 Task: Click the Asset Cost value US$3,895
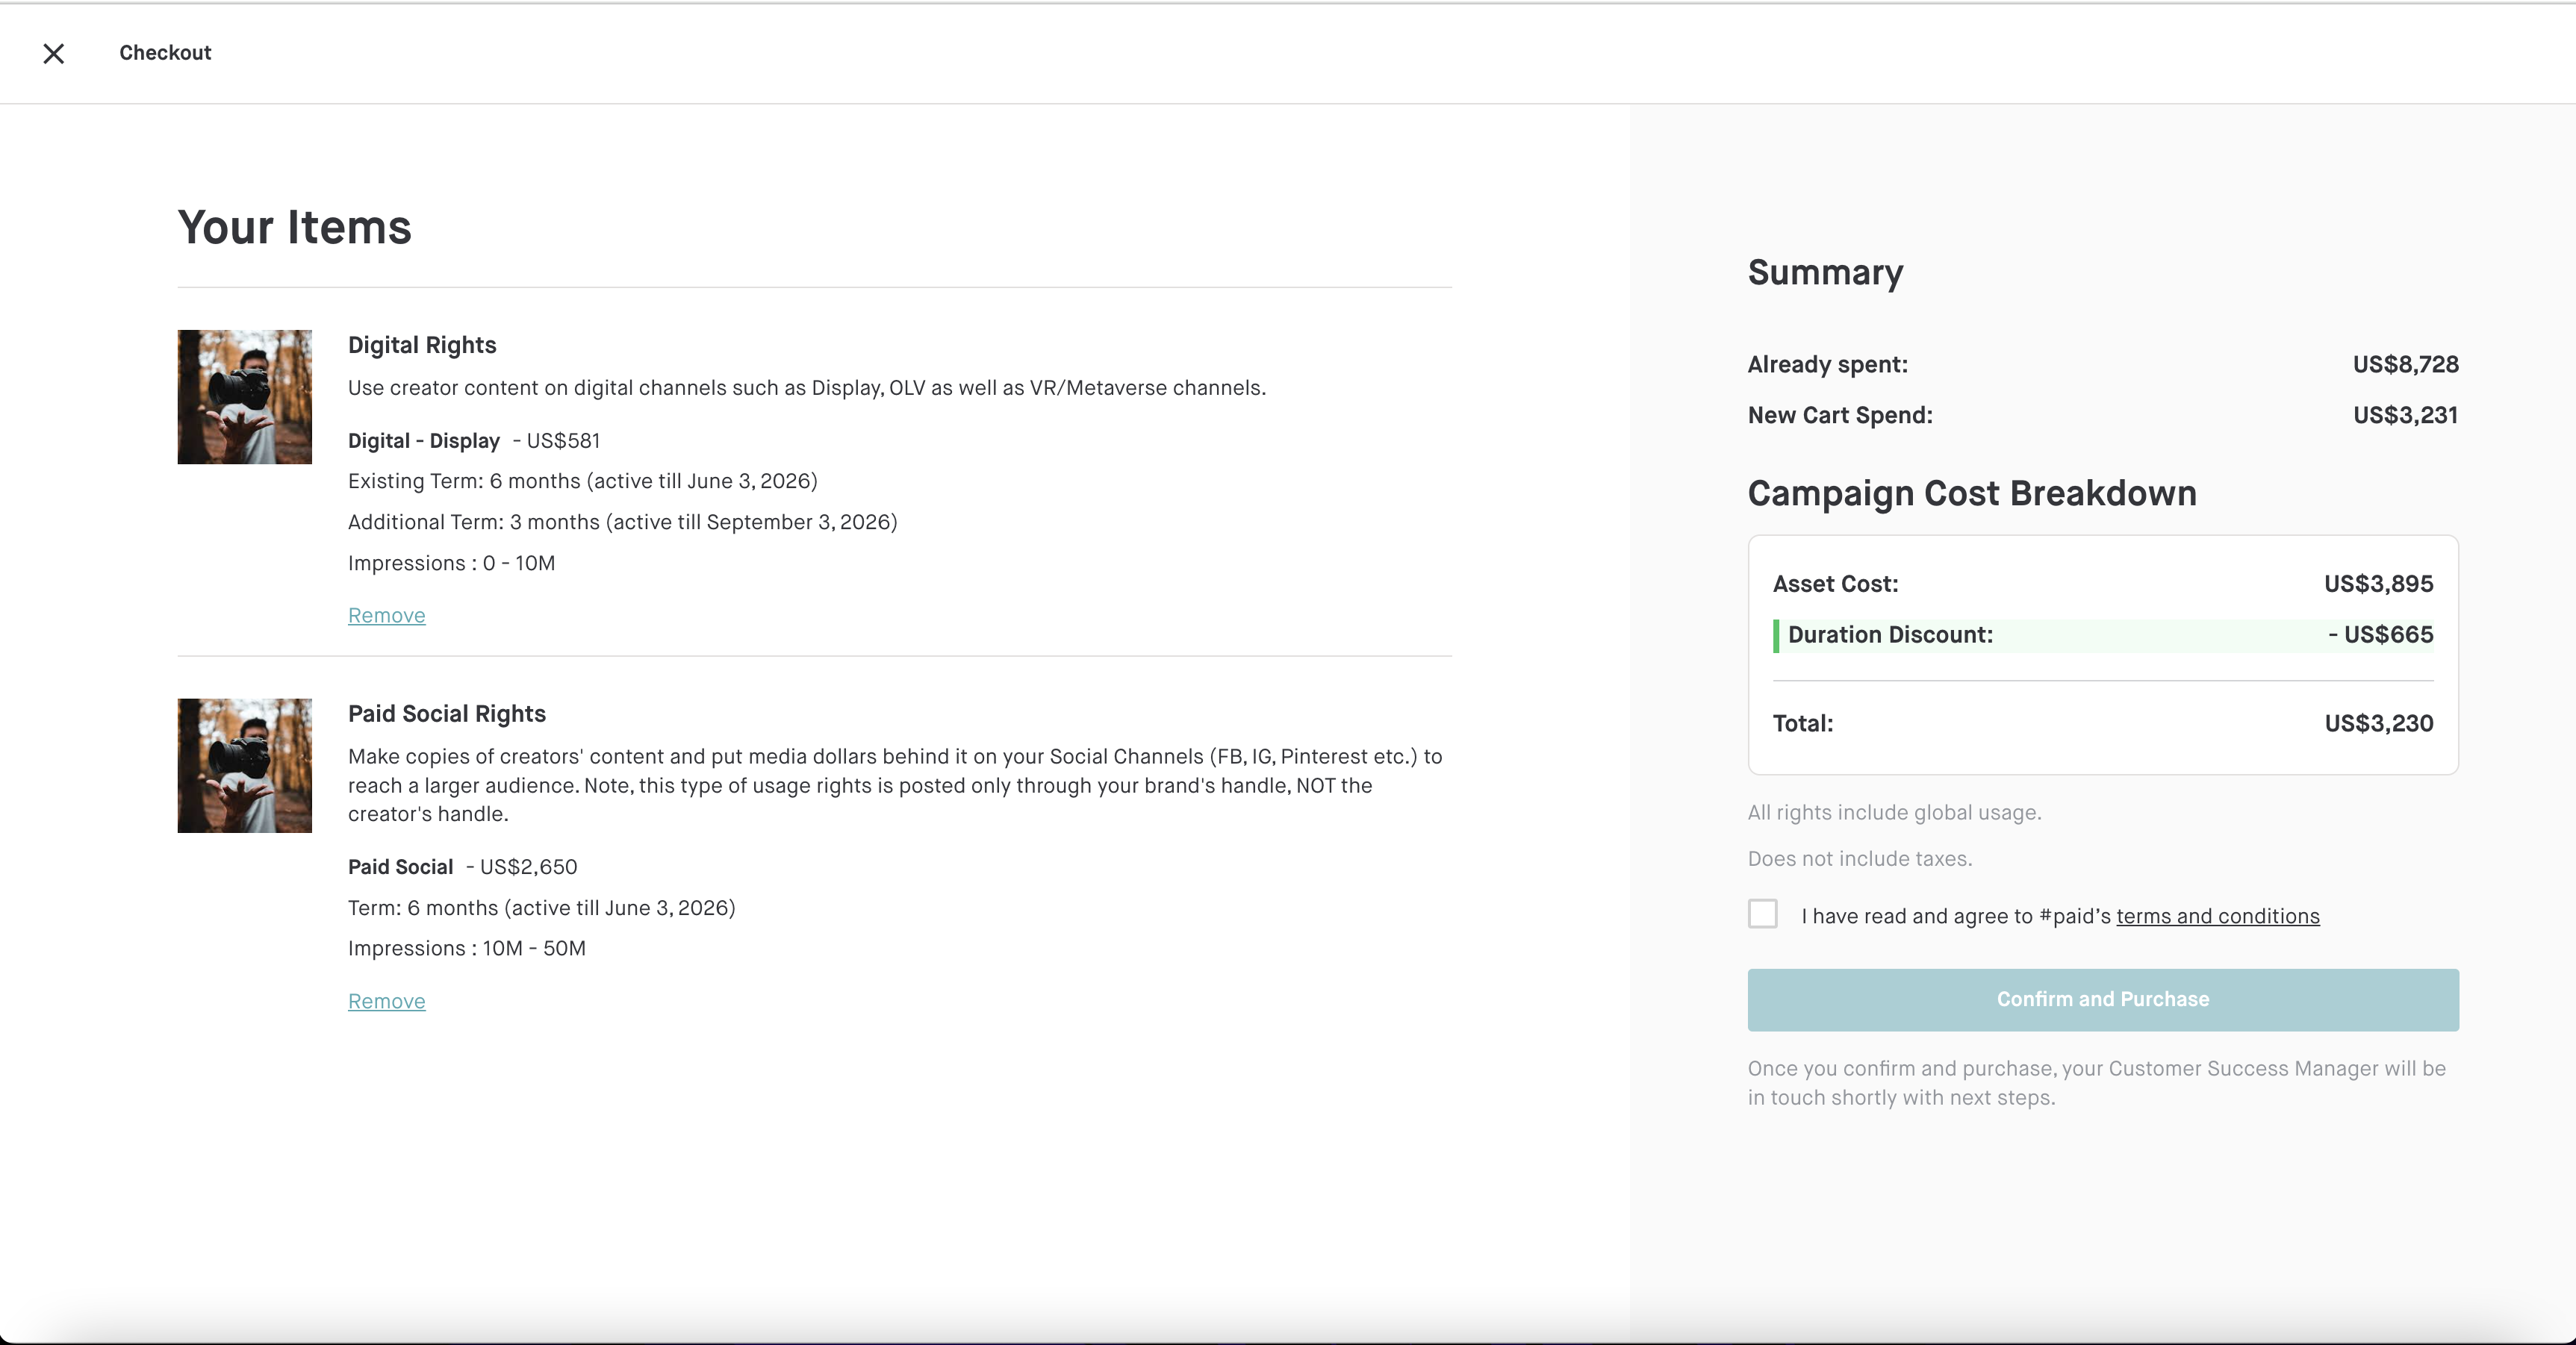point(2378,584)
